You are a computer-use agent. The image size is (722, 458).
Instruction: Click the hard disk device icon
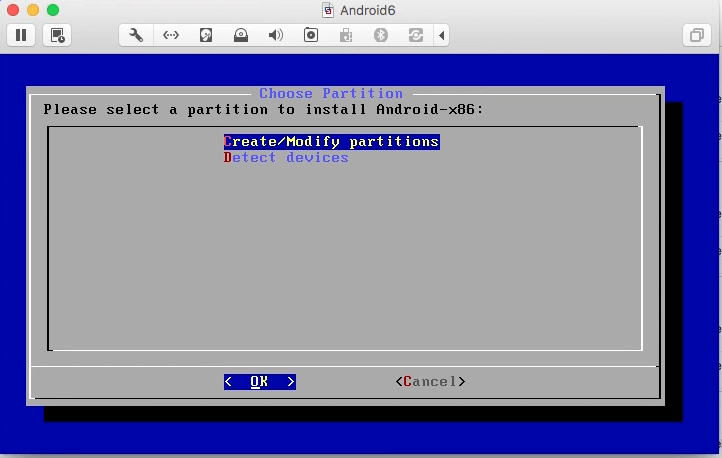[x=206, y=35]
